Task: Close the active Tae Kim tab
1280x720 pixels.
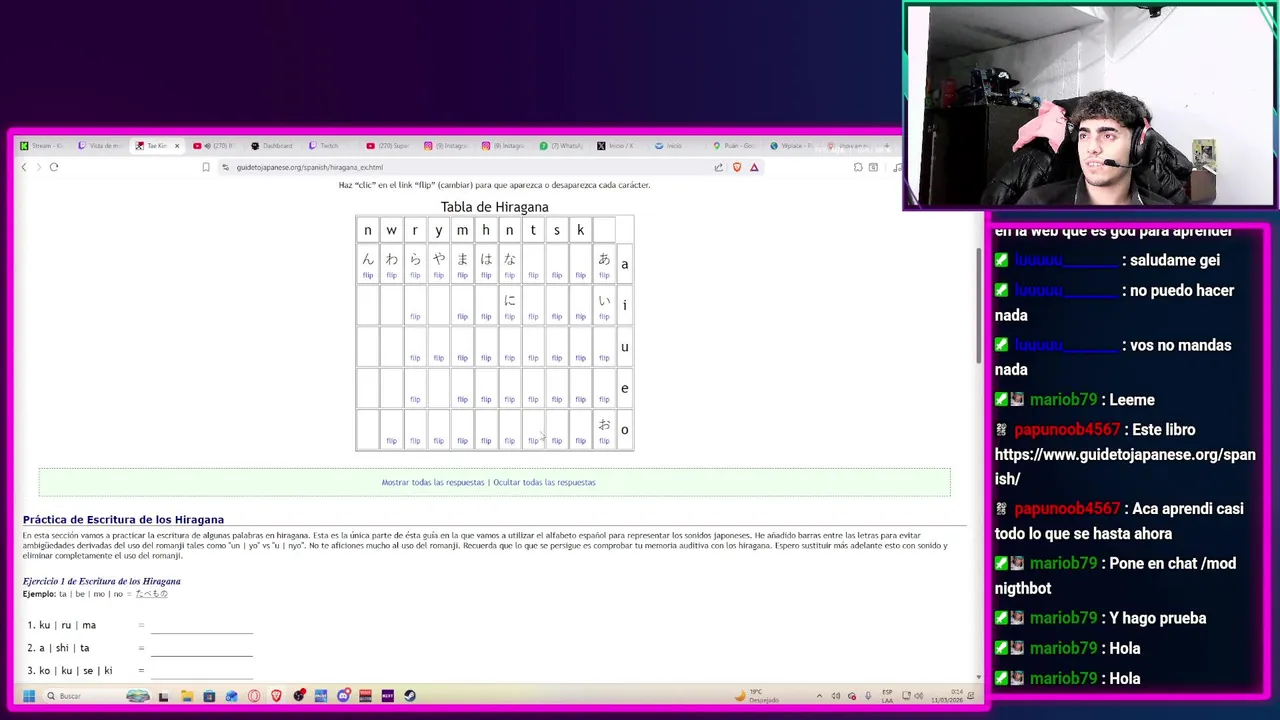Action: tap(177, 146)
